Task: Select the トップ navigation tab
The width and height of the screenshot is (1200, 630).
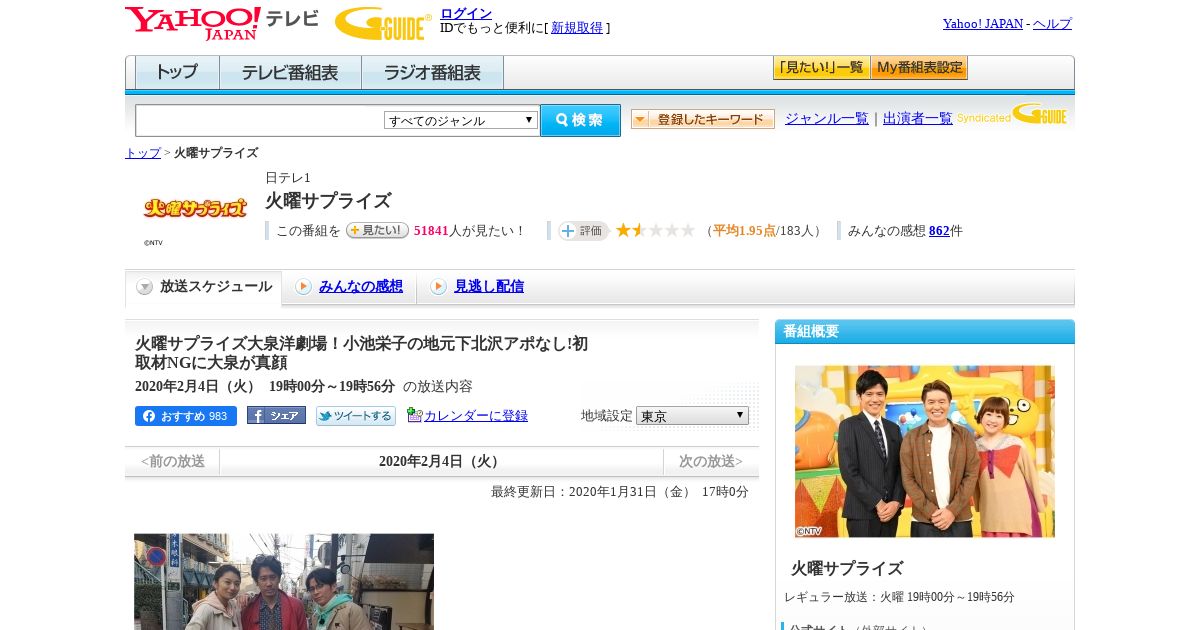Action: coord(177,73)
